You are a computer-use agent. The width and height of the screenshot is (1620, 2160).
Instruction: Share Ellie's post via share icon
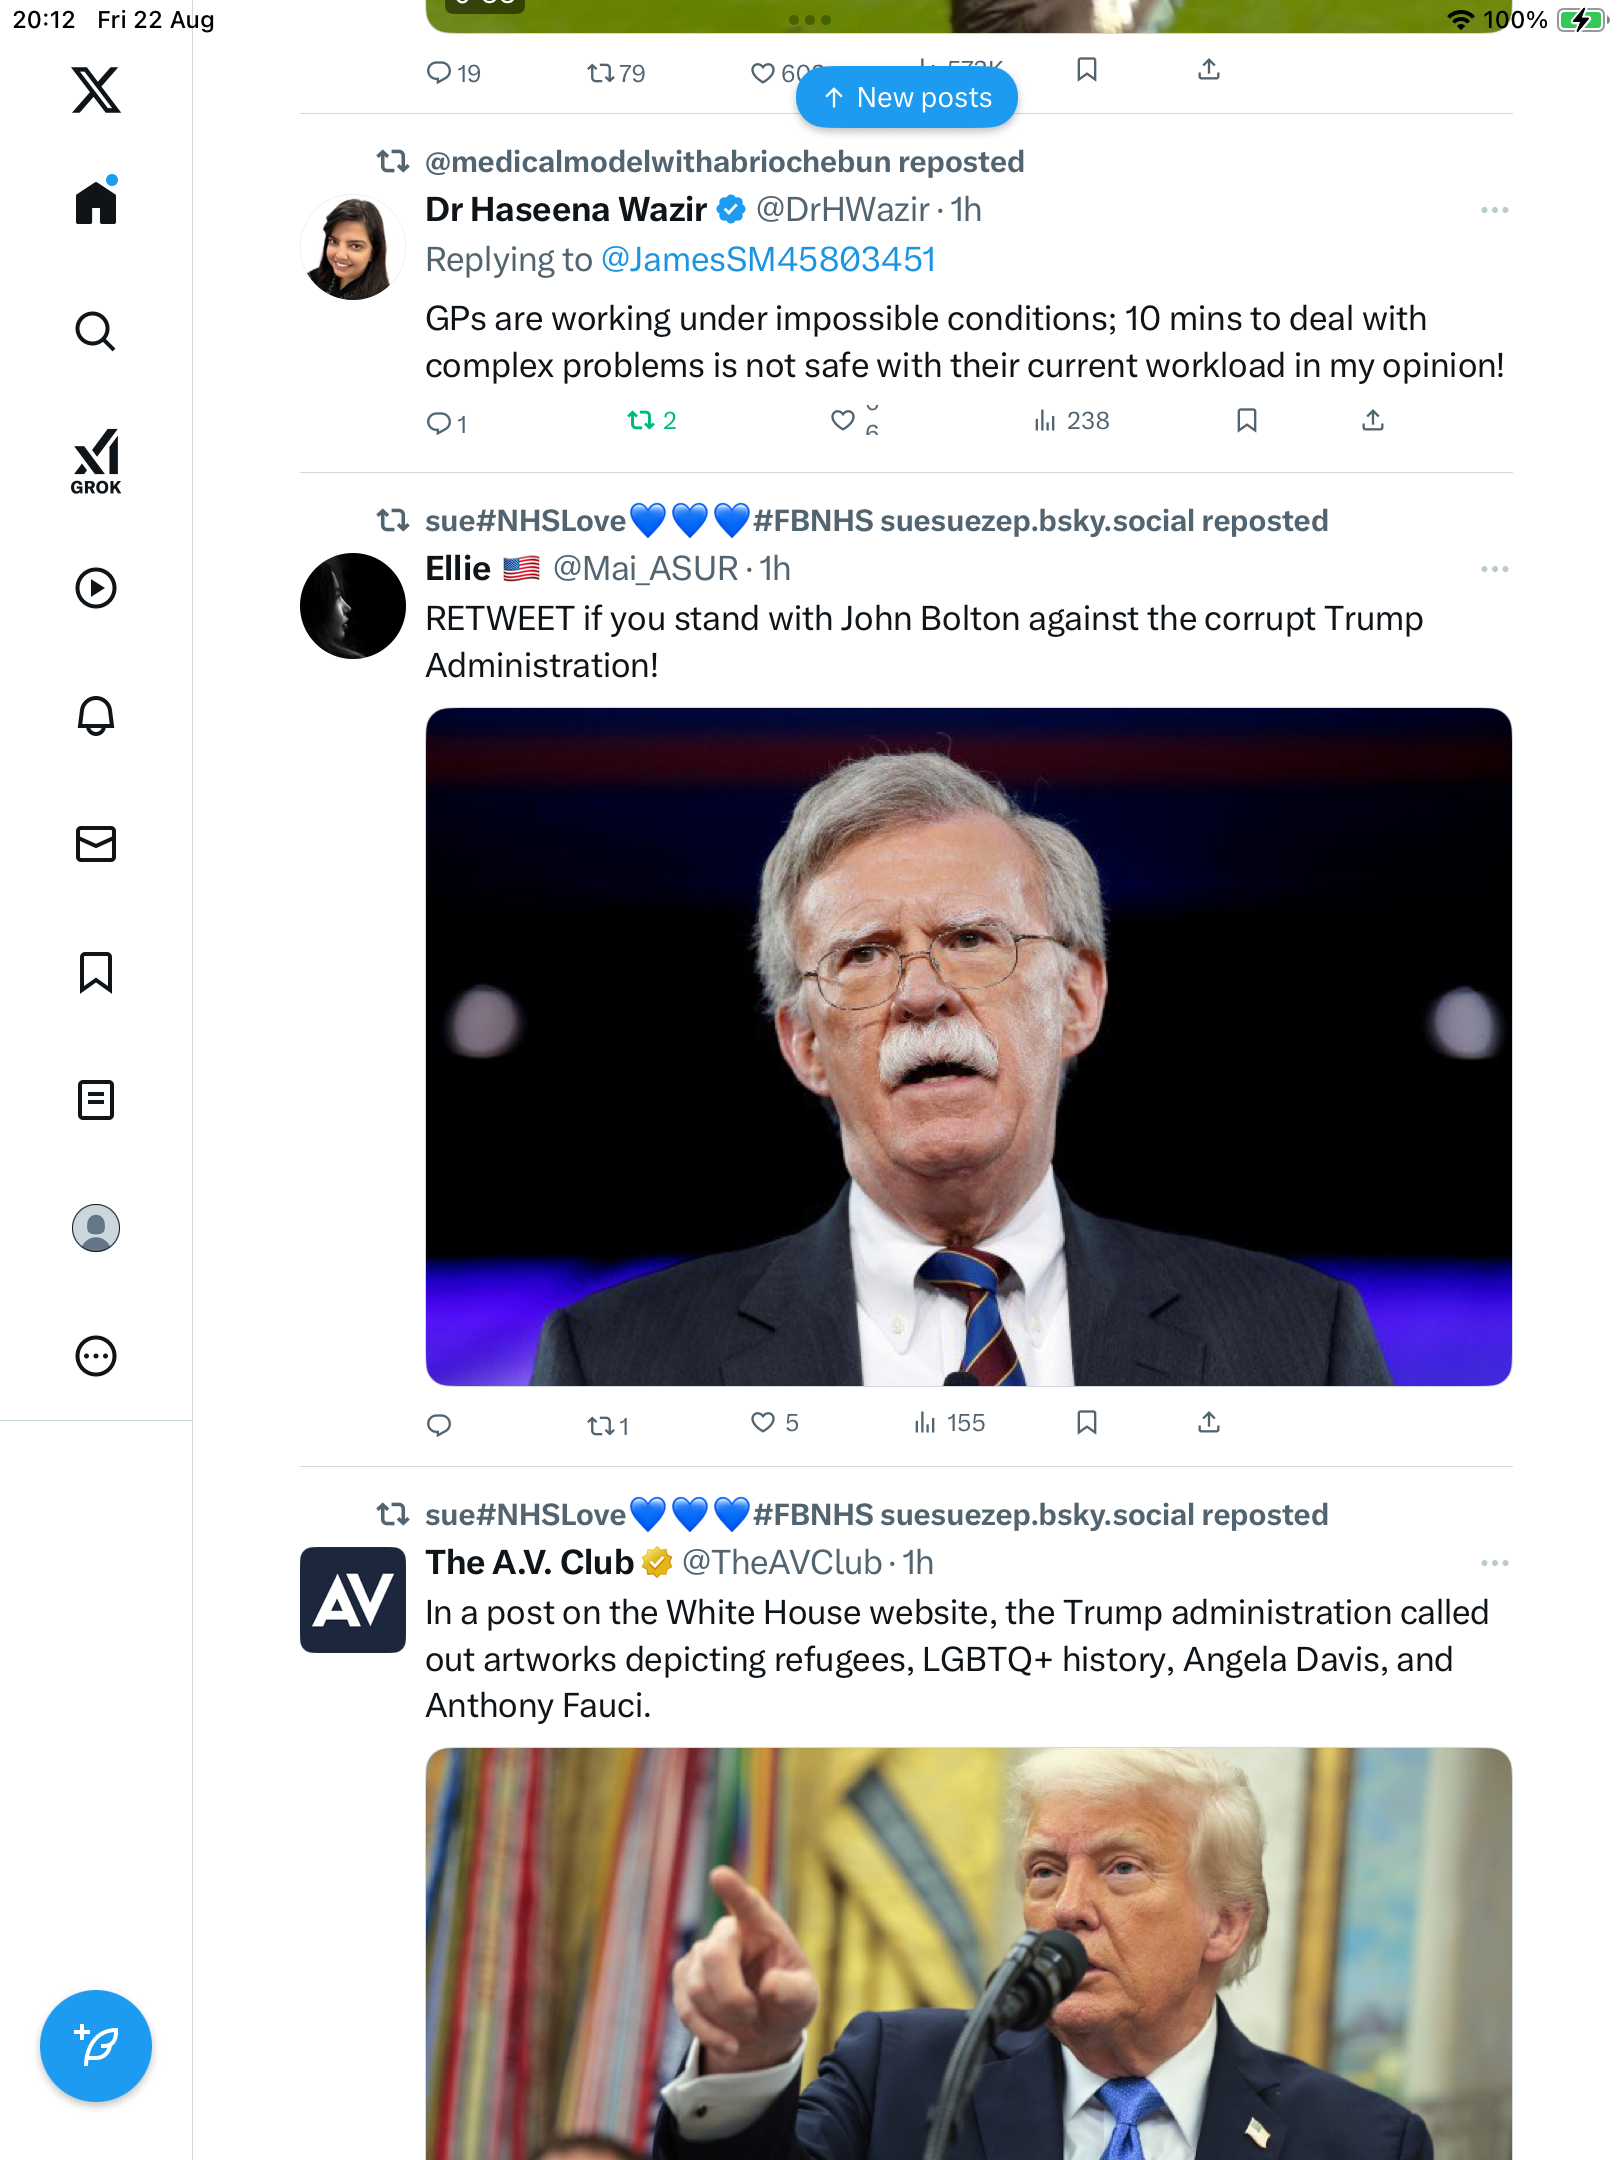click(1209, 1423)
